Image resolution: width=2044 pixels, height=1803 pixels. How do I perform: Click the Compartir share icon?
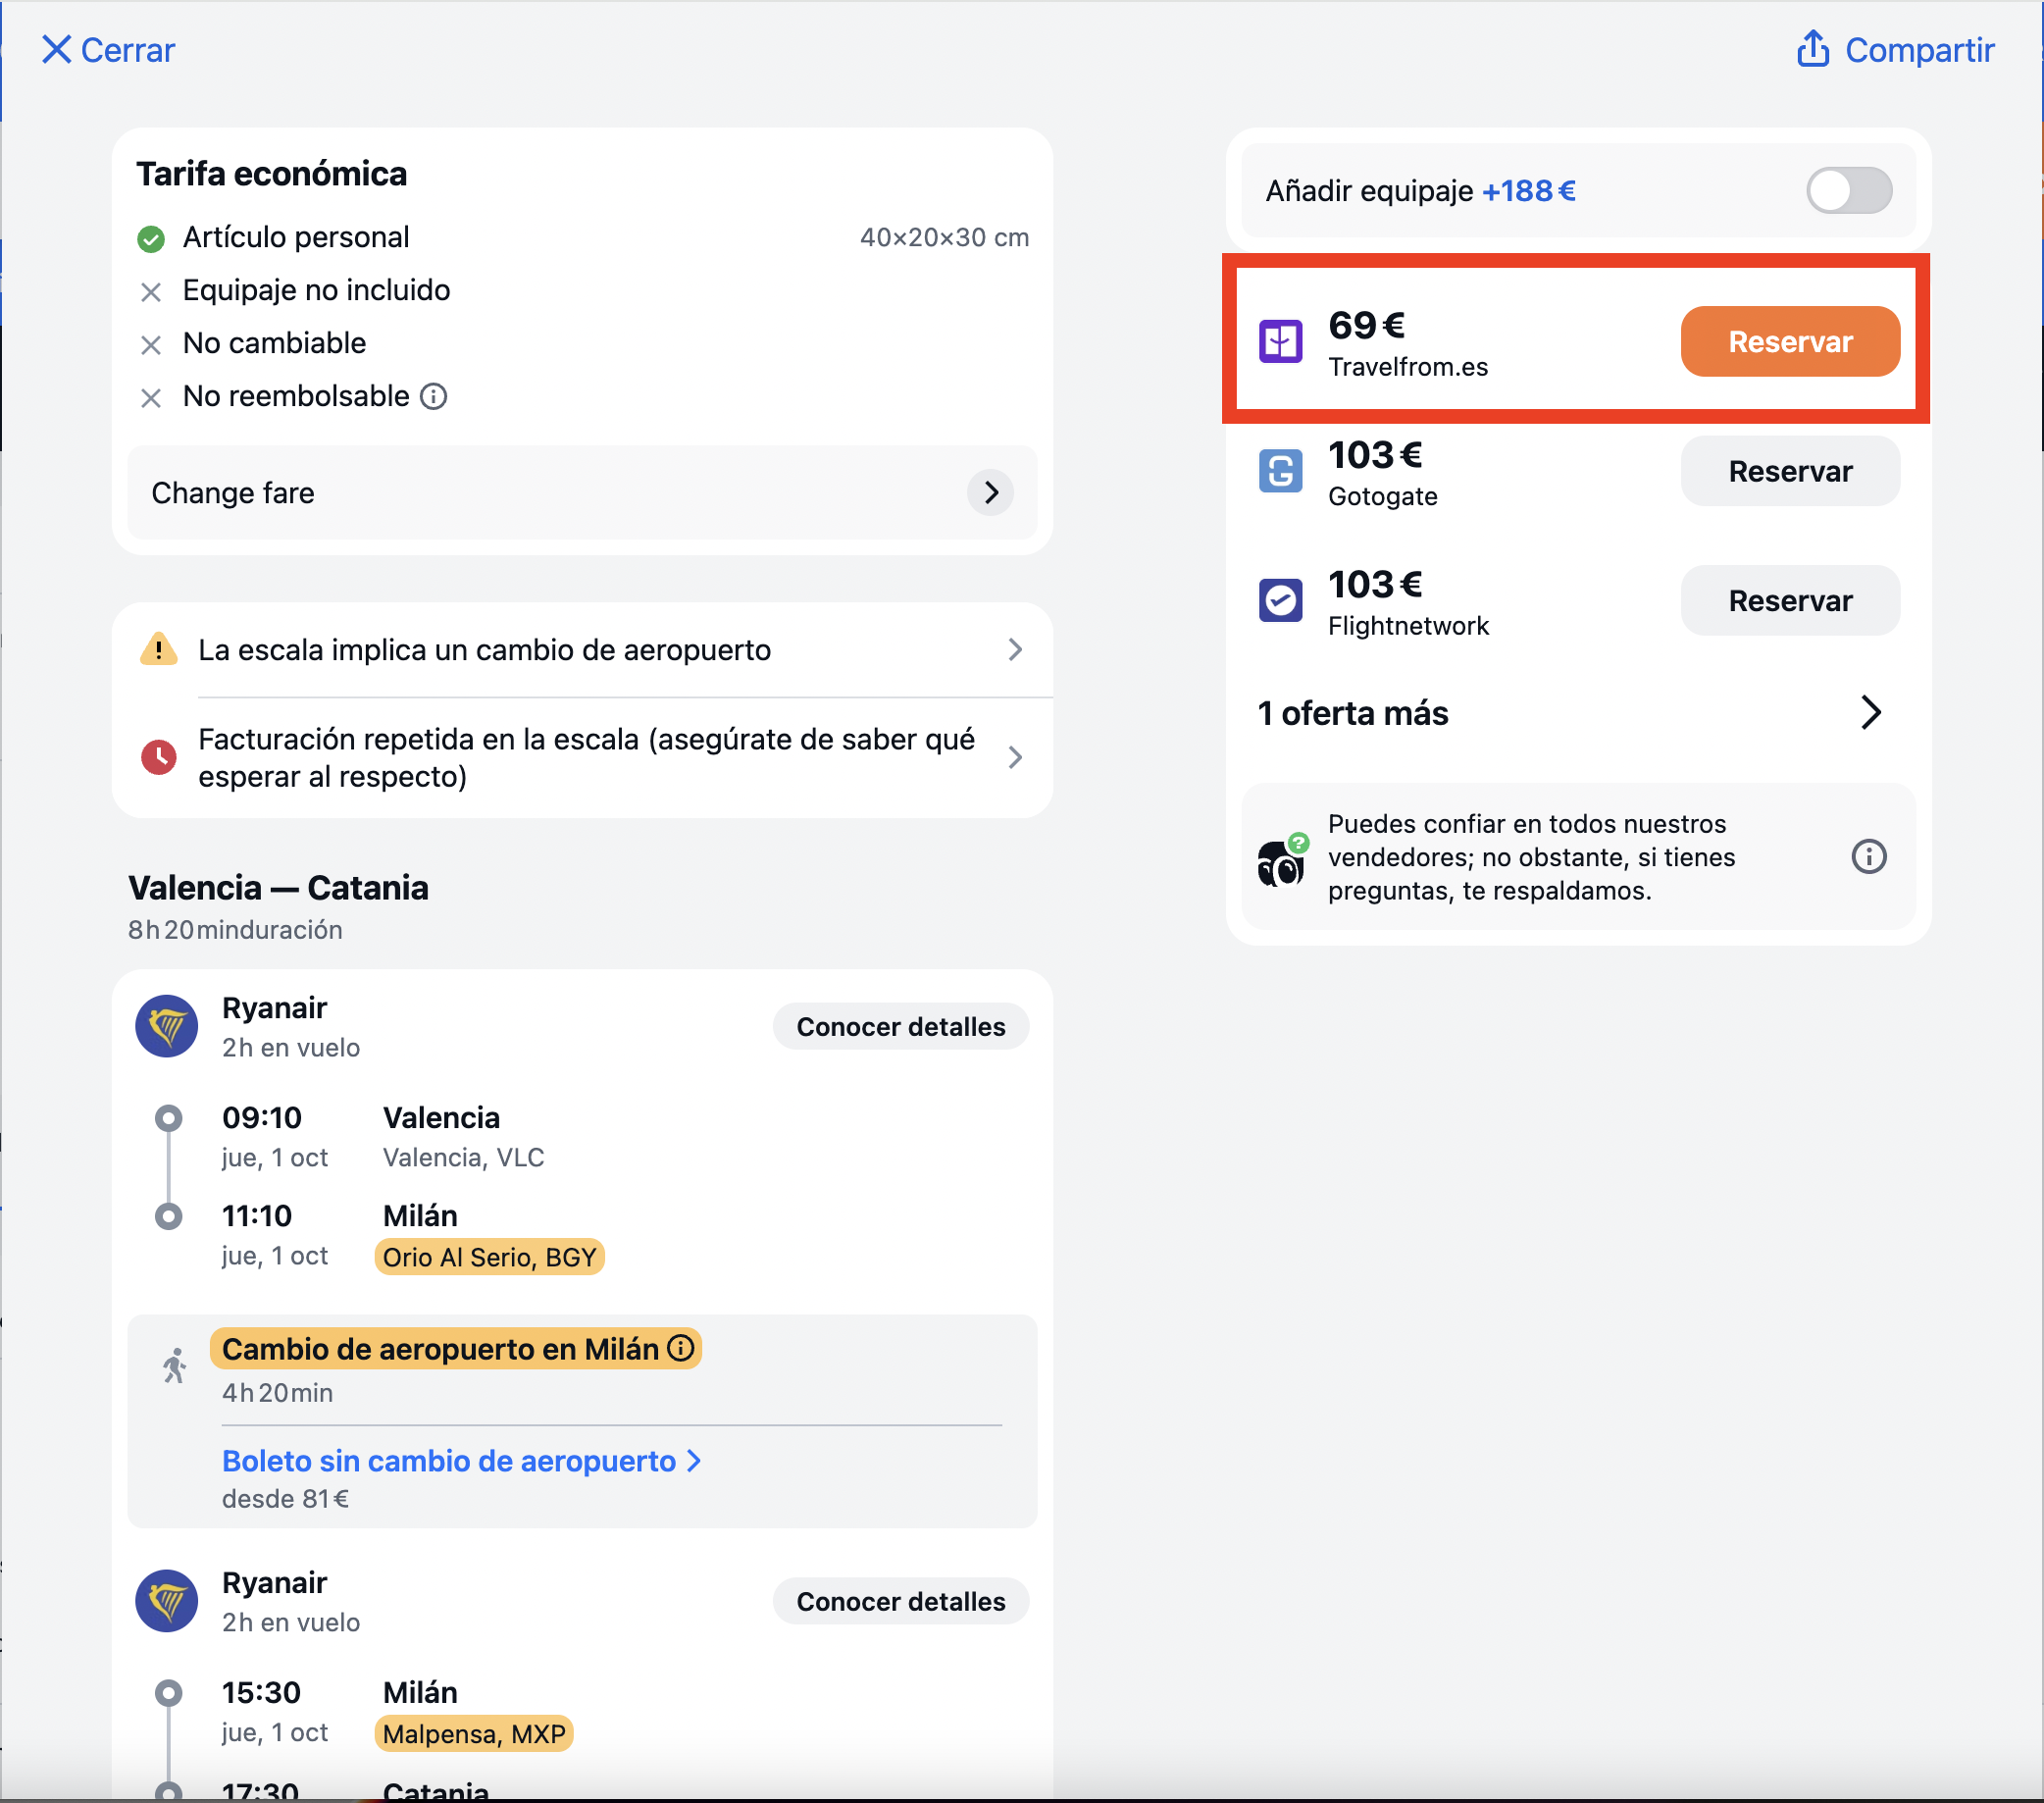1812,49
